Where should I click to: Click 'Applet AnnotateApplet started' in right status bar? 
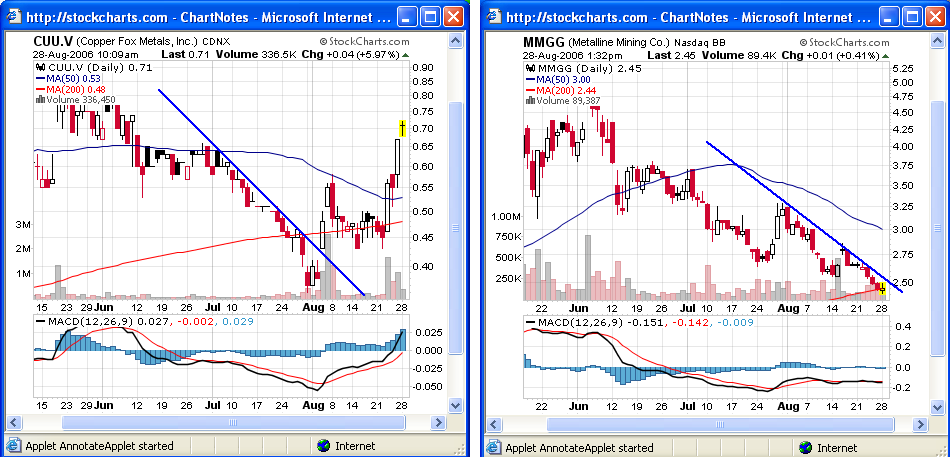[x=579, y=447]
